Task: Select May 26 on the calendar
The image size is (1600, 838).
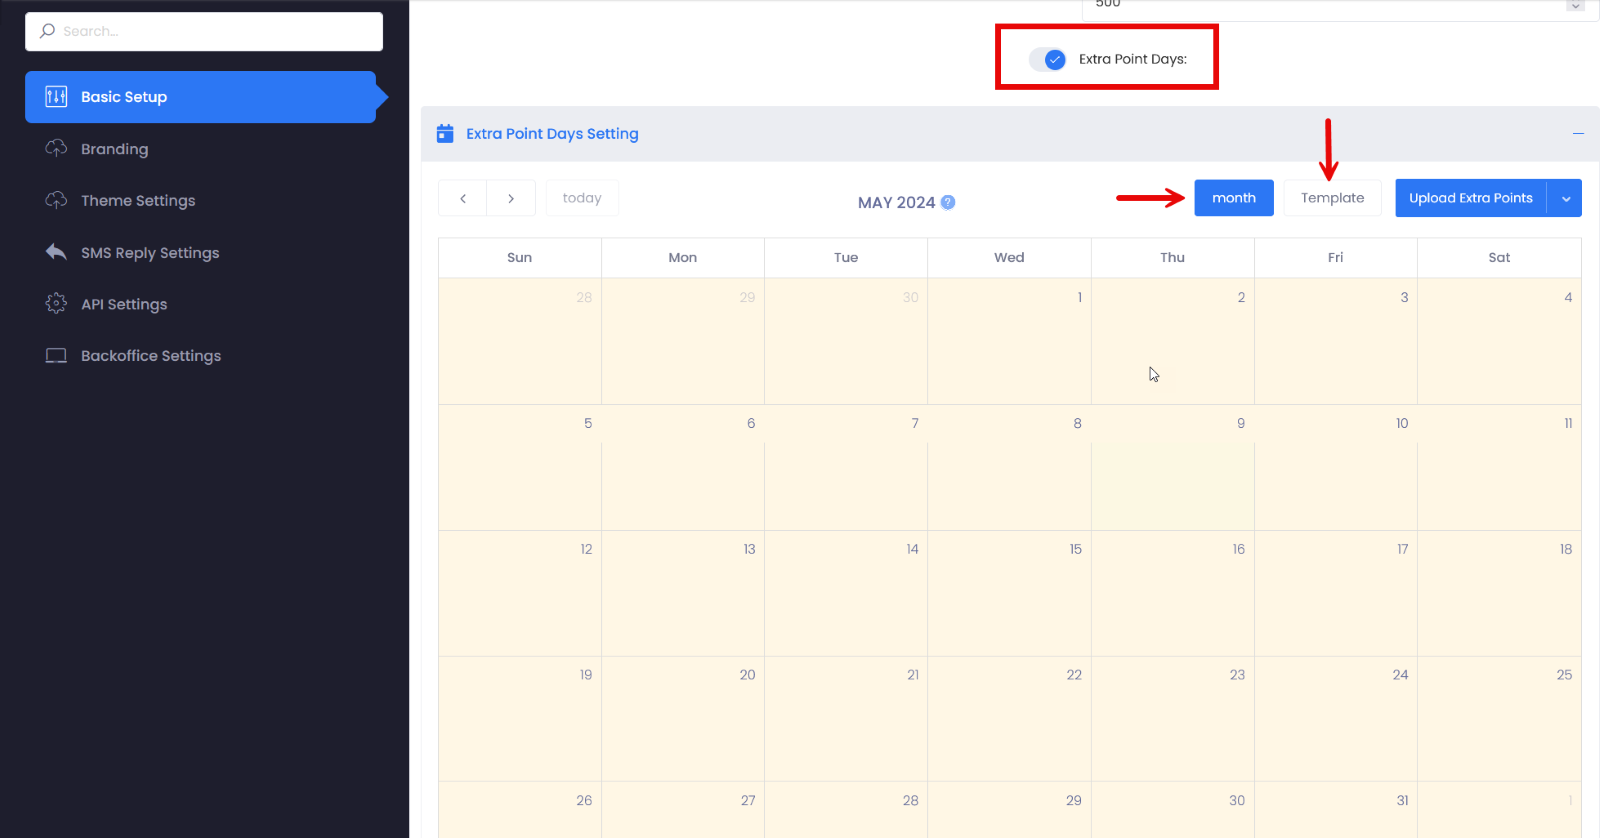Action: [x=520, y=810]
